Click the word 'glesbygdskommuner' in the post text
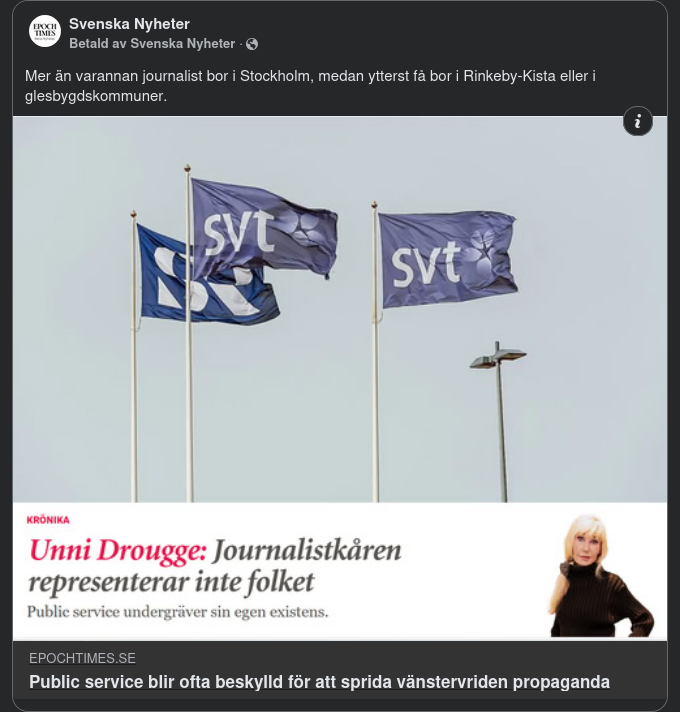680x712 pixels. 96,96
